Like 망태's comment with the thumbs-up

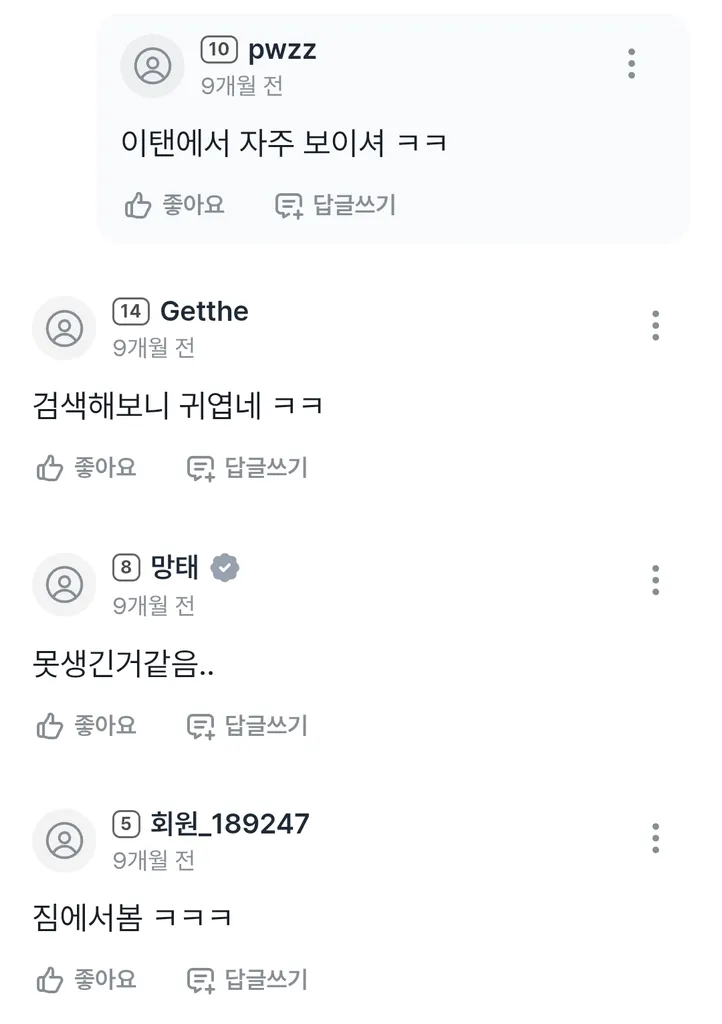(x=50, y=726)
